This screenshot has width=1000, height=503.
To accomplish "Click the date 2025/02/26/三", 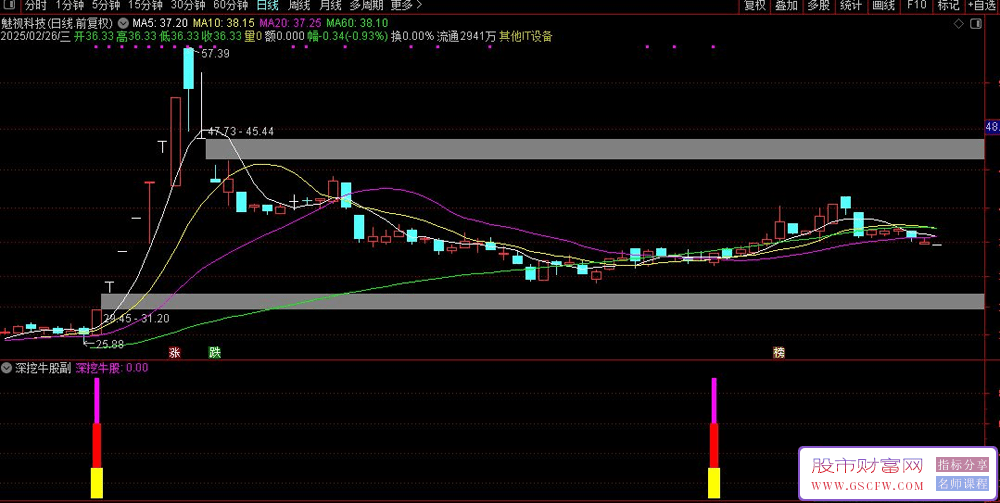I will tap(36, 36).
